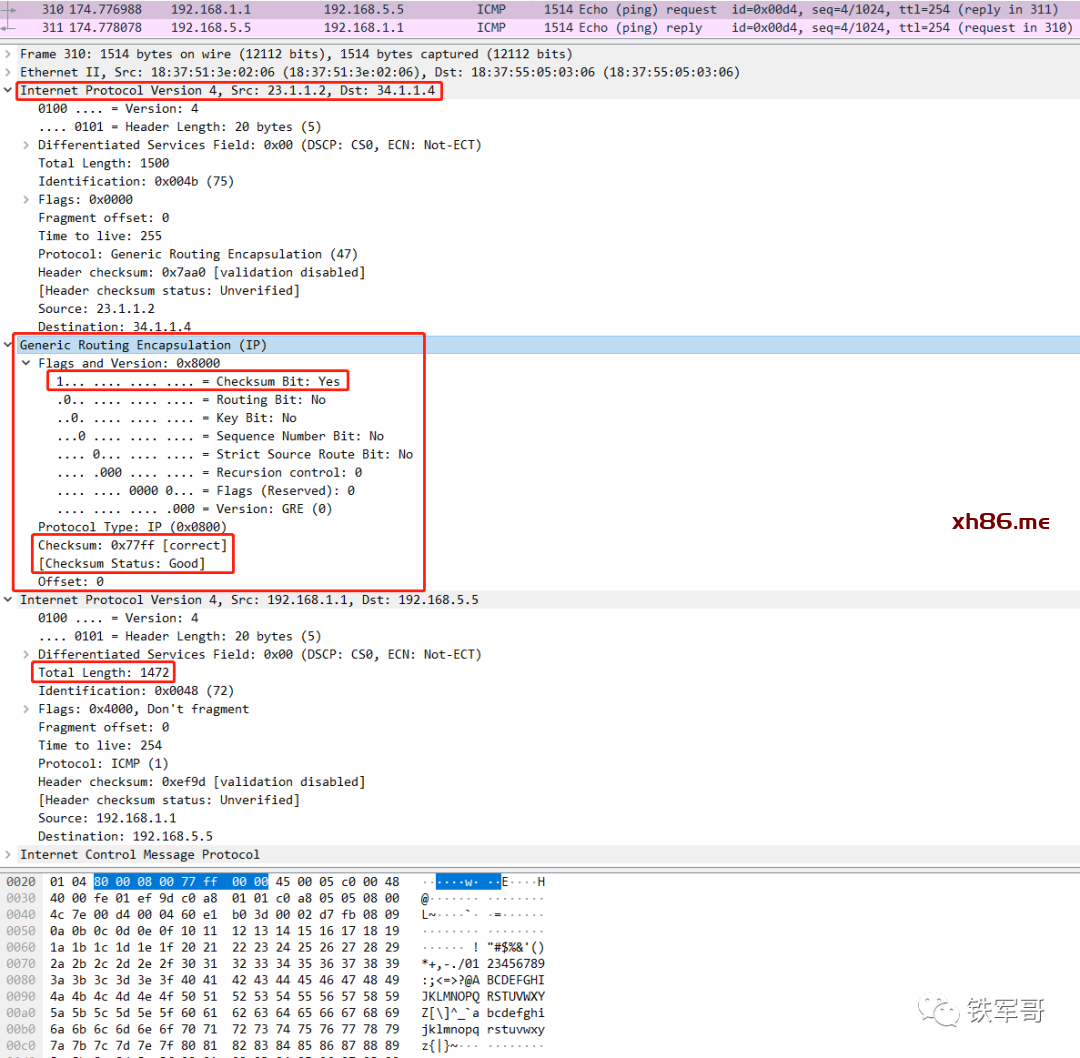The width and height of the screenshot is (1080, 1058).
Task: Collapse outer IPv4 header with Src 23.1.1.2
Action: [10, 91]
